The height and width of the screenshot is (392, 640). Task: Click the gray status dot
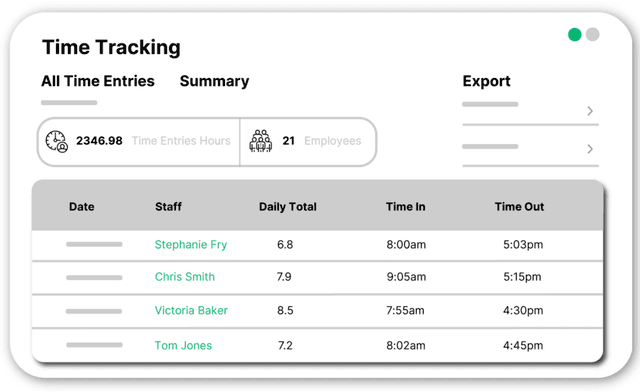[x=592, y=35]
